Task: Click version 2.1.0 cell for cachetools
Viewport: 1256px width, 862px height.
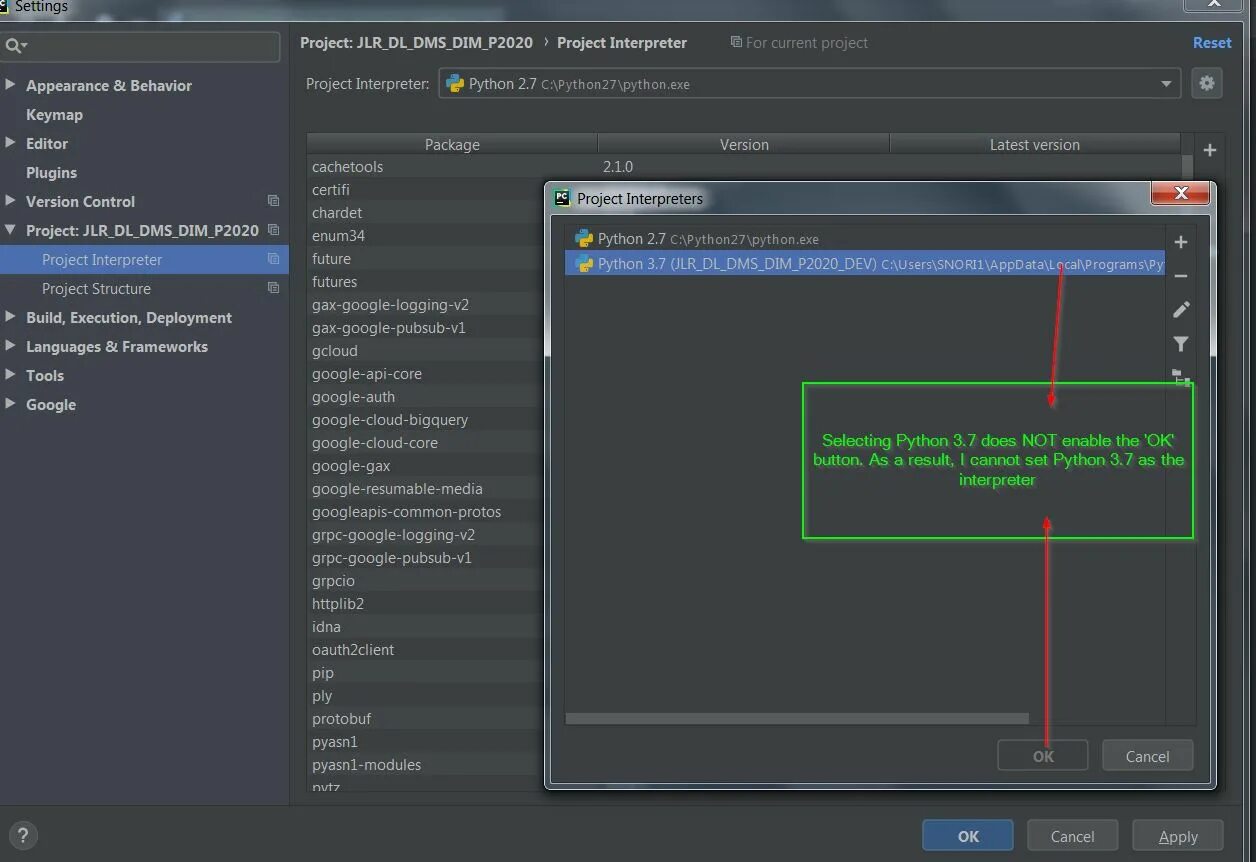Action: pos(617,166)
